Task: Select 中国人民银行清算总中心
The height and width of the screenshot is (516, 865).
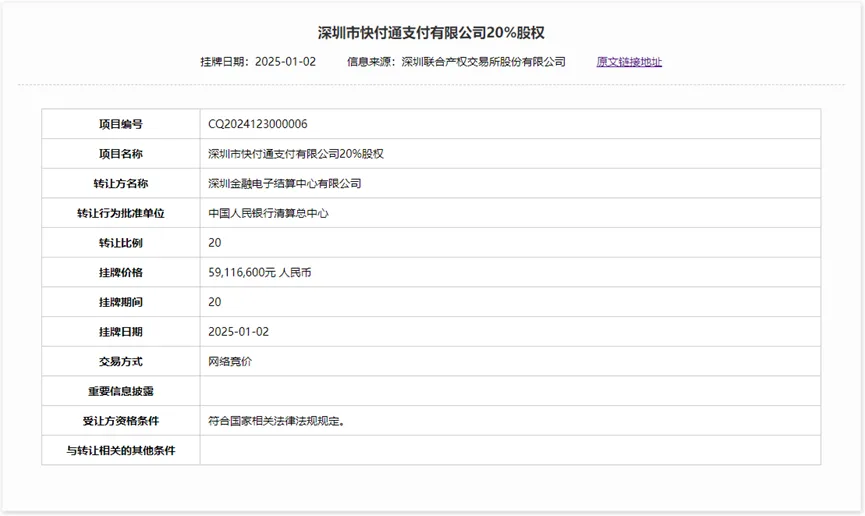Action: click(x=268, y=213)
